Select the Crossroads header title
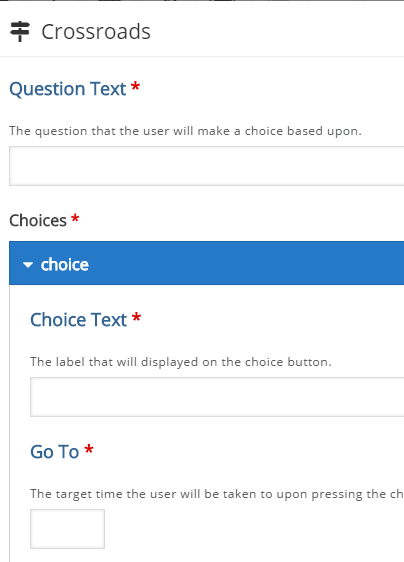The width and height of the screenshot is (404, 562). coord(96,32)
